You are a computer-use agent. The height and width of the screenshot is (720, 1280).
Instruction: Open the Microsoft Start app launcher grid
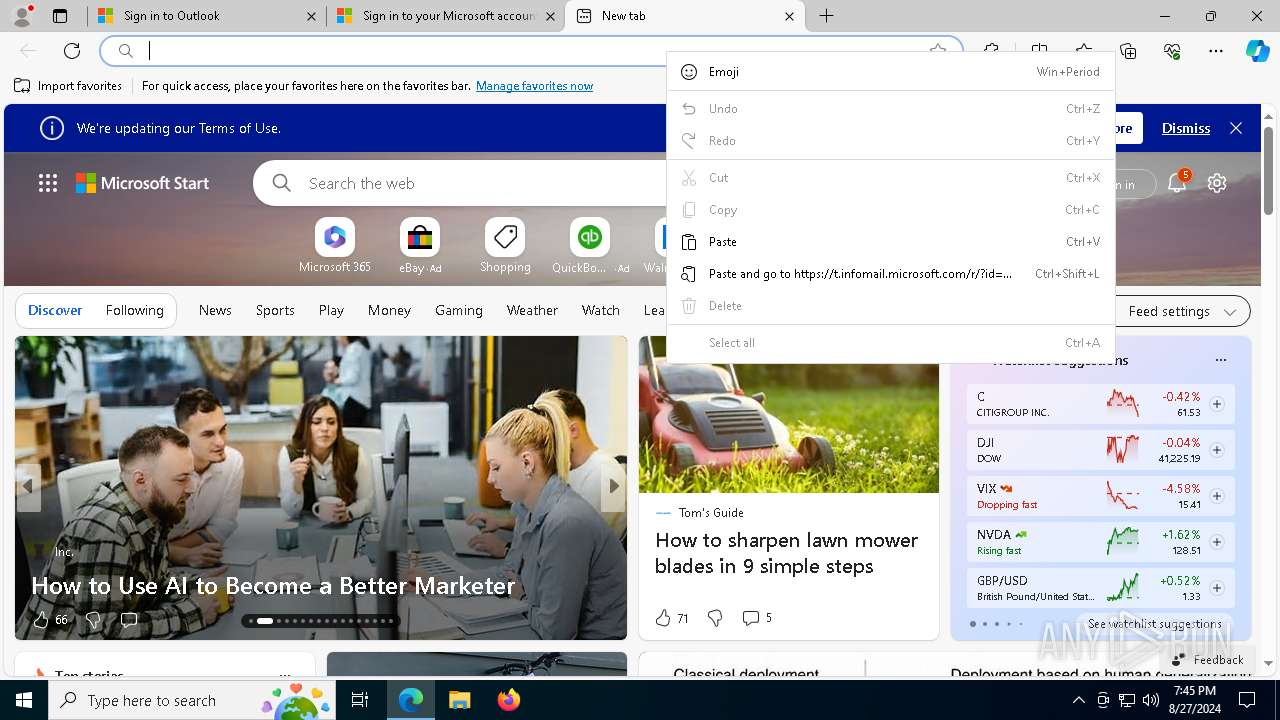[48, 183]
